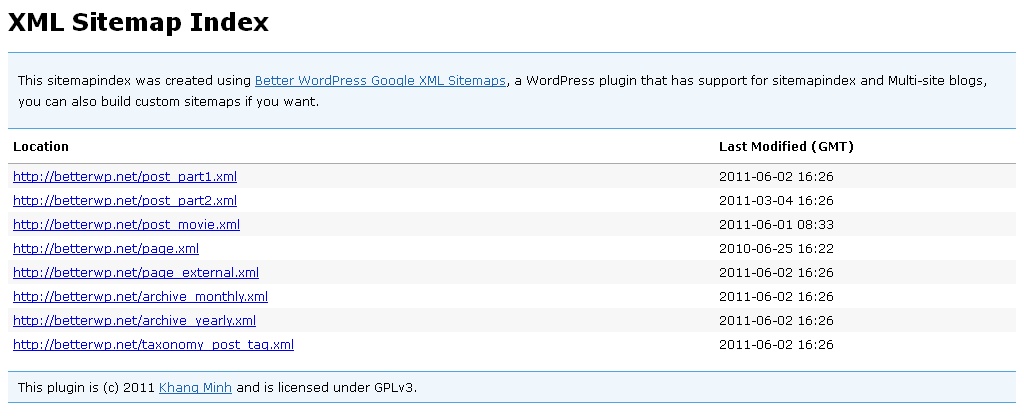
Task: Click the modified date in the taxonomy_post_tag.xml row
Action: [x=776, y=345]
